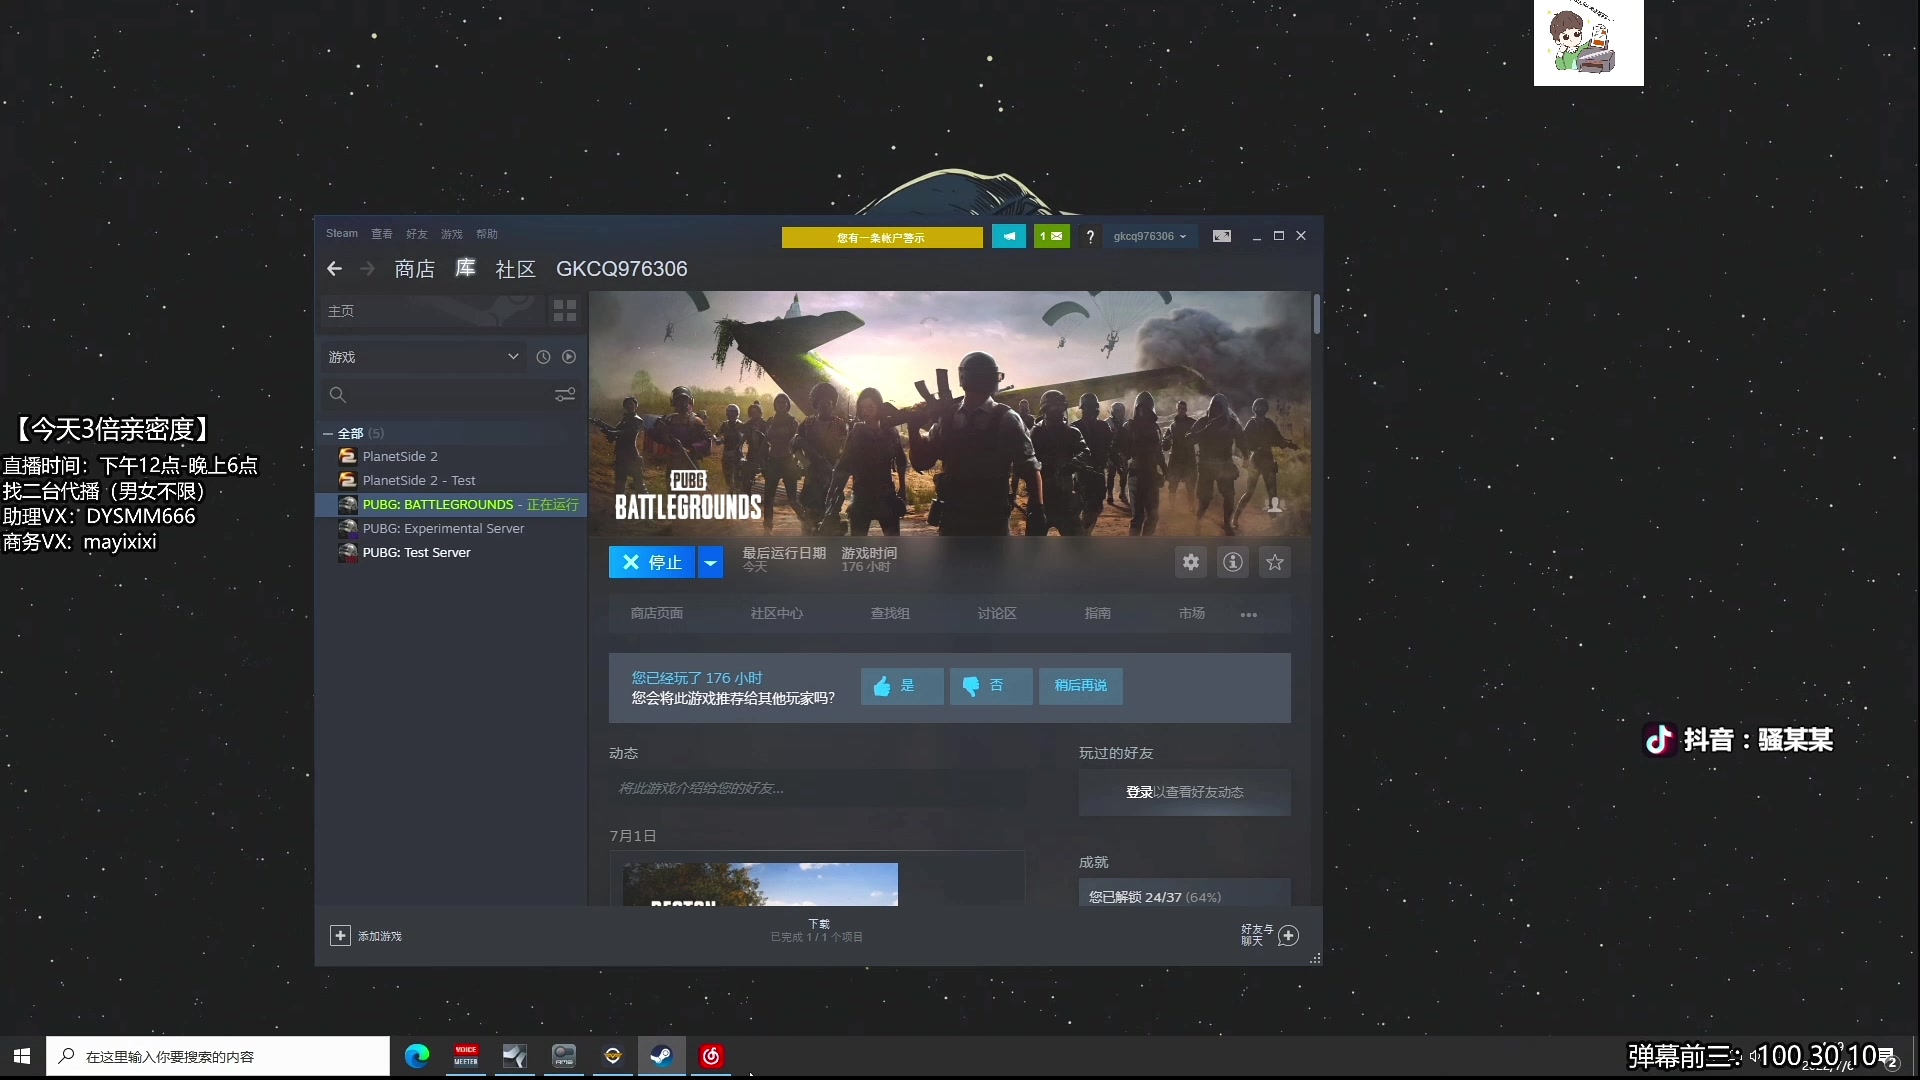
Task: Click the PUBG screenshot thumbnail on July 1
Action: pos(760,884)
